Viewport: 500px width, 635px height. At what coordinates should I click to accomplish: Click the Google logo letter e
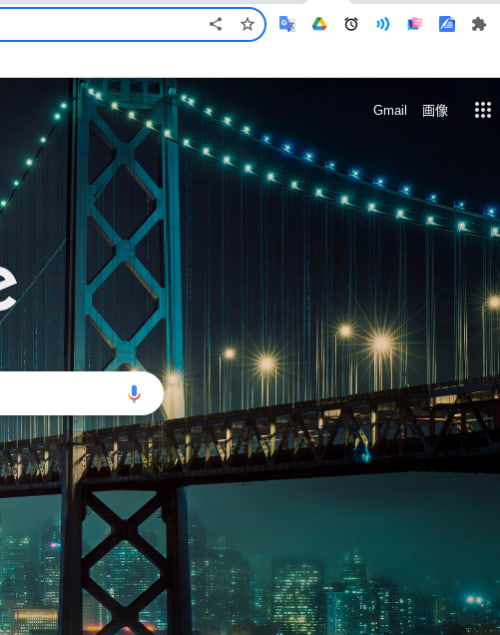pos(7,288)
